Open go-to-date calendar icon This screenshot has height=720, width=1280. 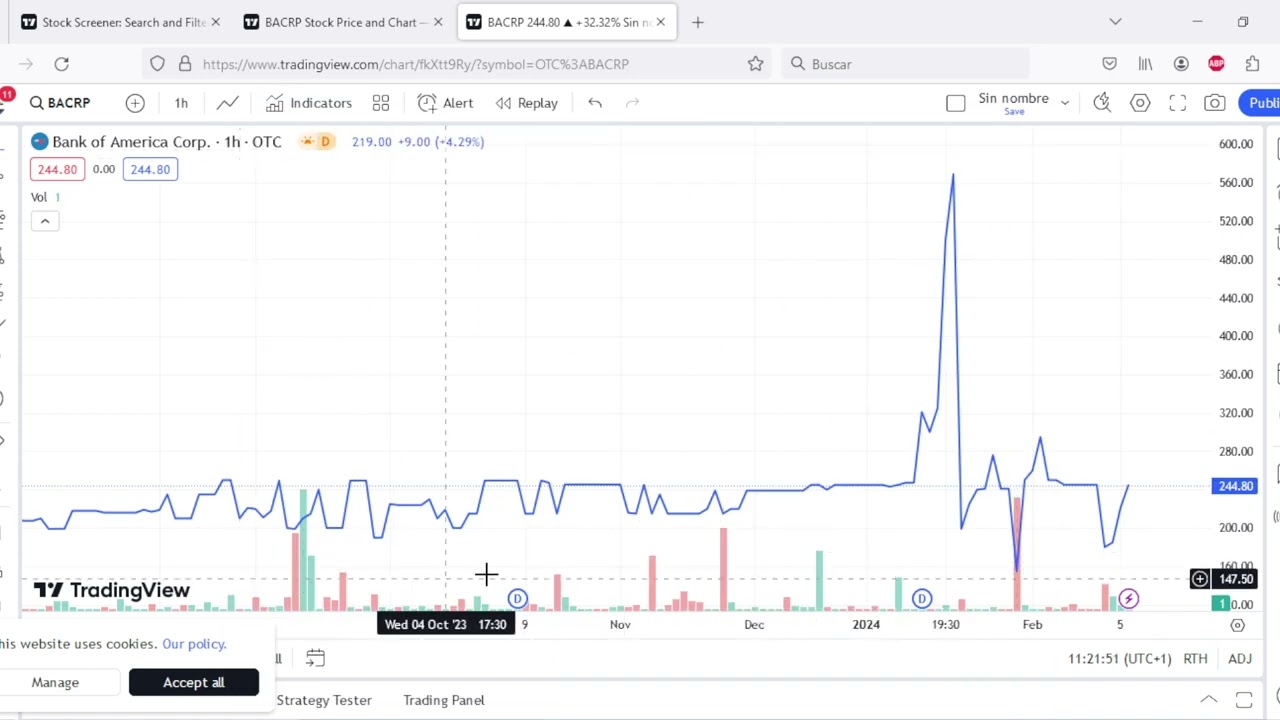coord(315,658)
